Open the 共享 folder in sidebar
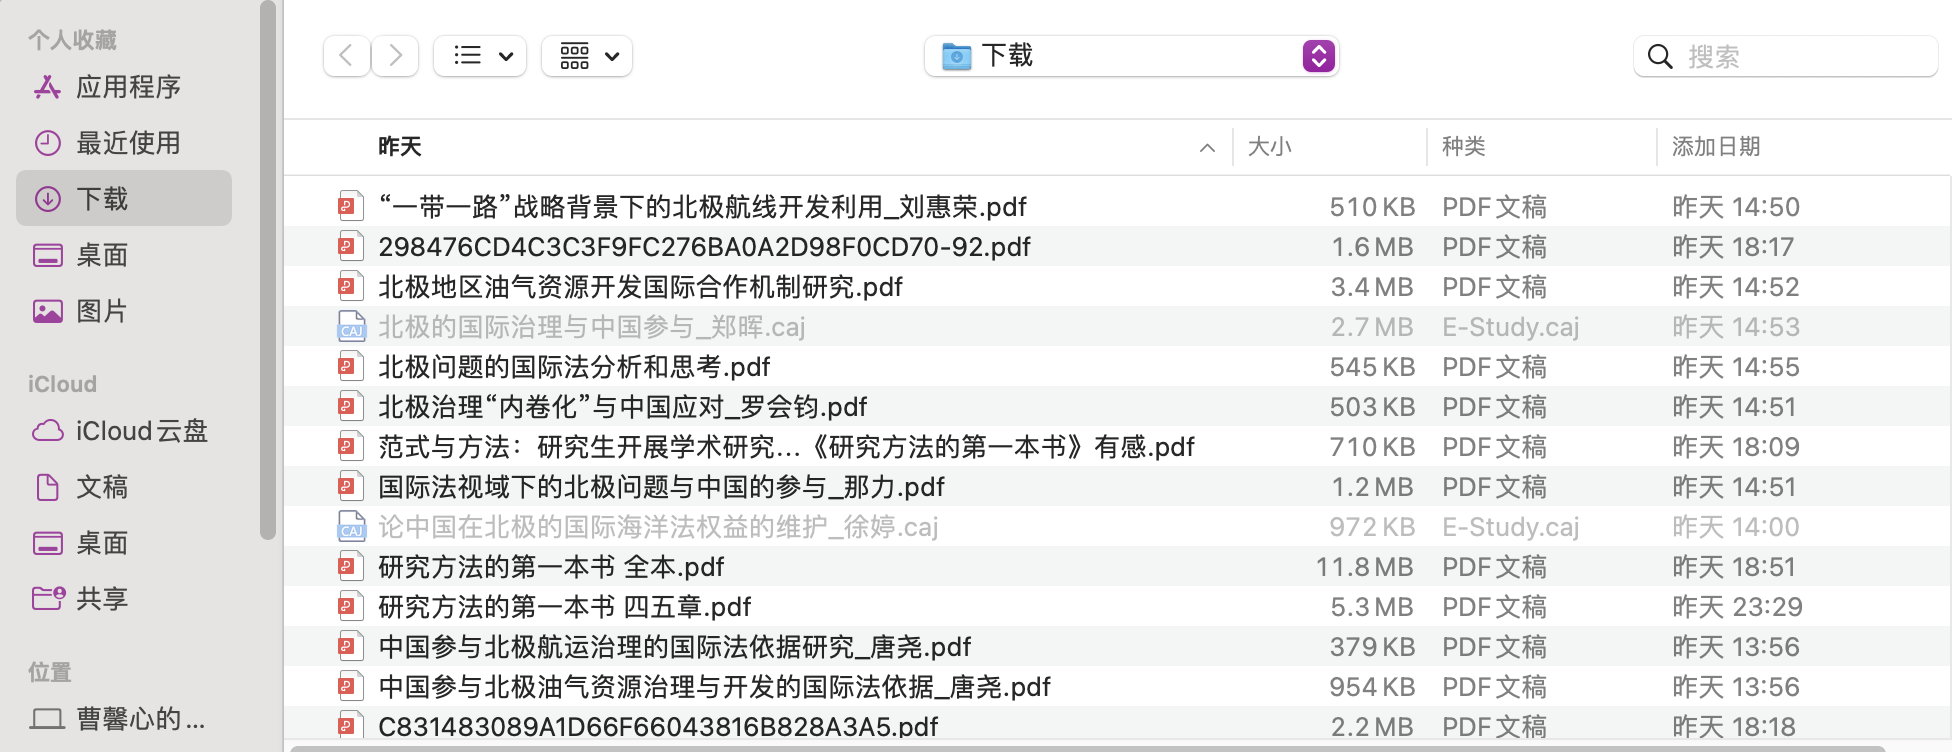Image resolution: width=1952 pixels, height=752 pixels. point(102,599)
